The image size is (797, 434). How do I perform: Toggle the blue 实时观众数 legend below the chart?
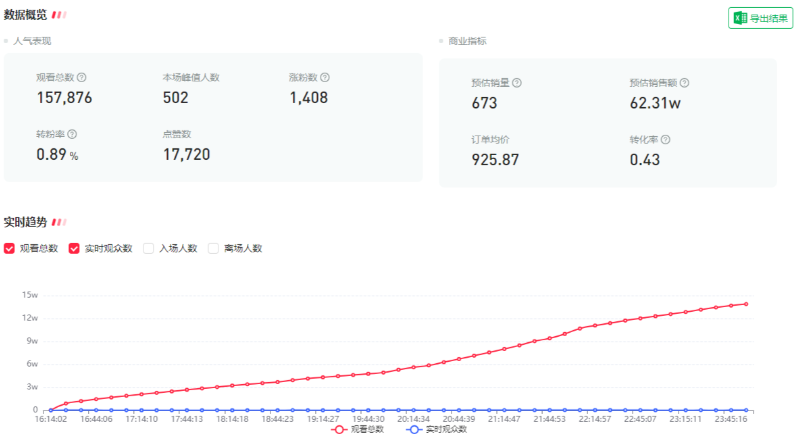pyautogui.click(x=435, y=429)
